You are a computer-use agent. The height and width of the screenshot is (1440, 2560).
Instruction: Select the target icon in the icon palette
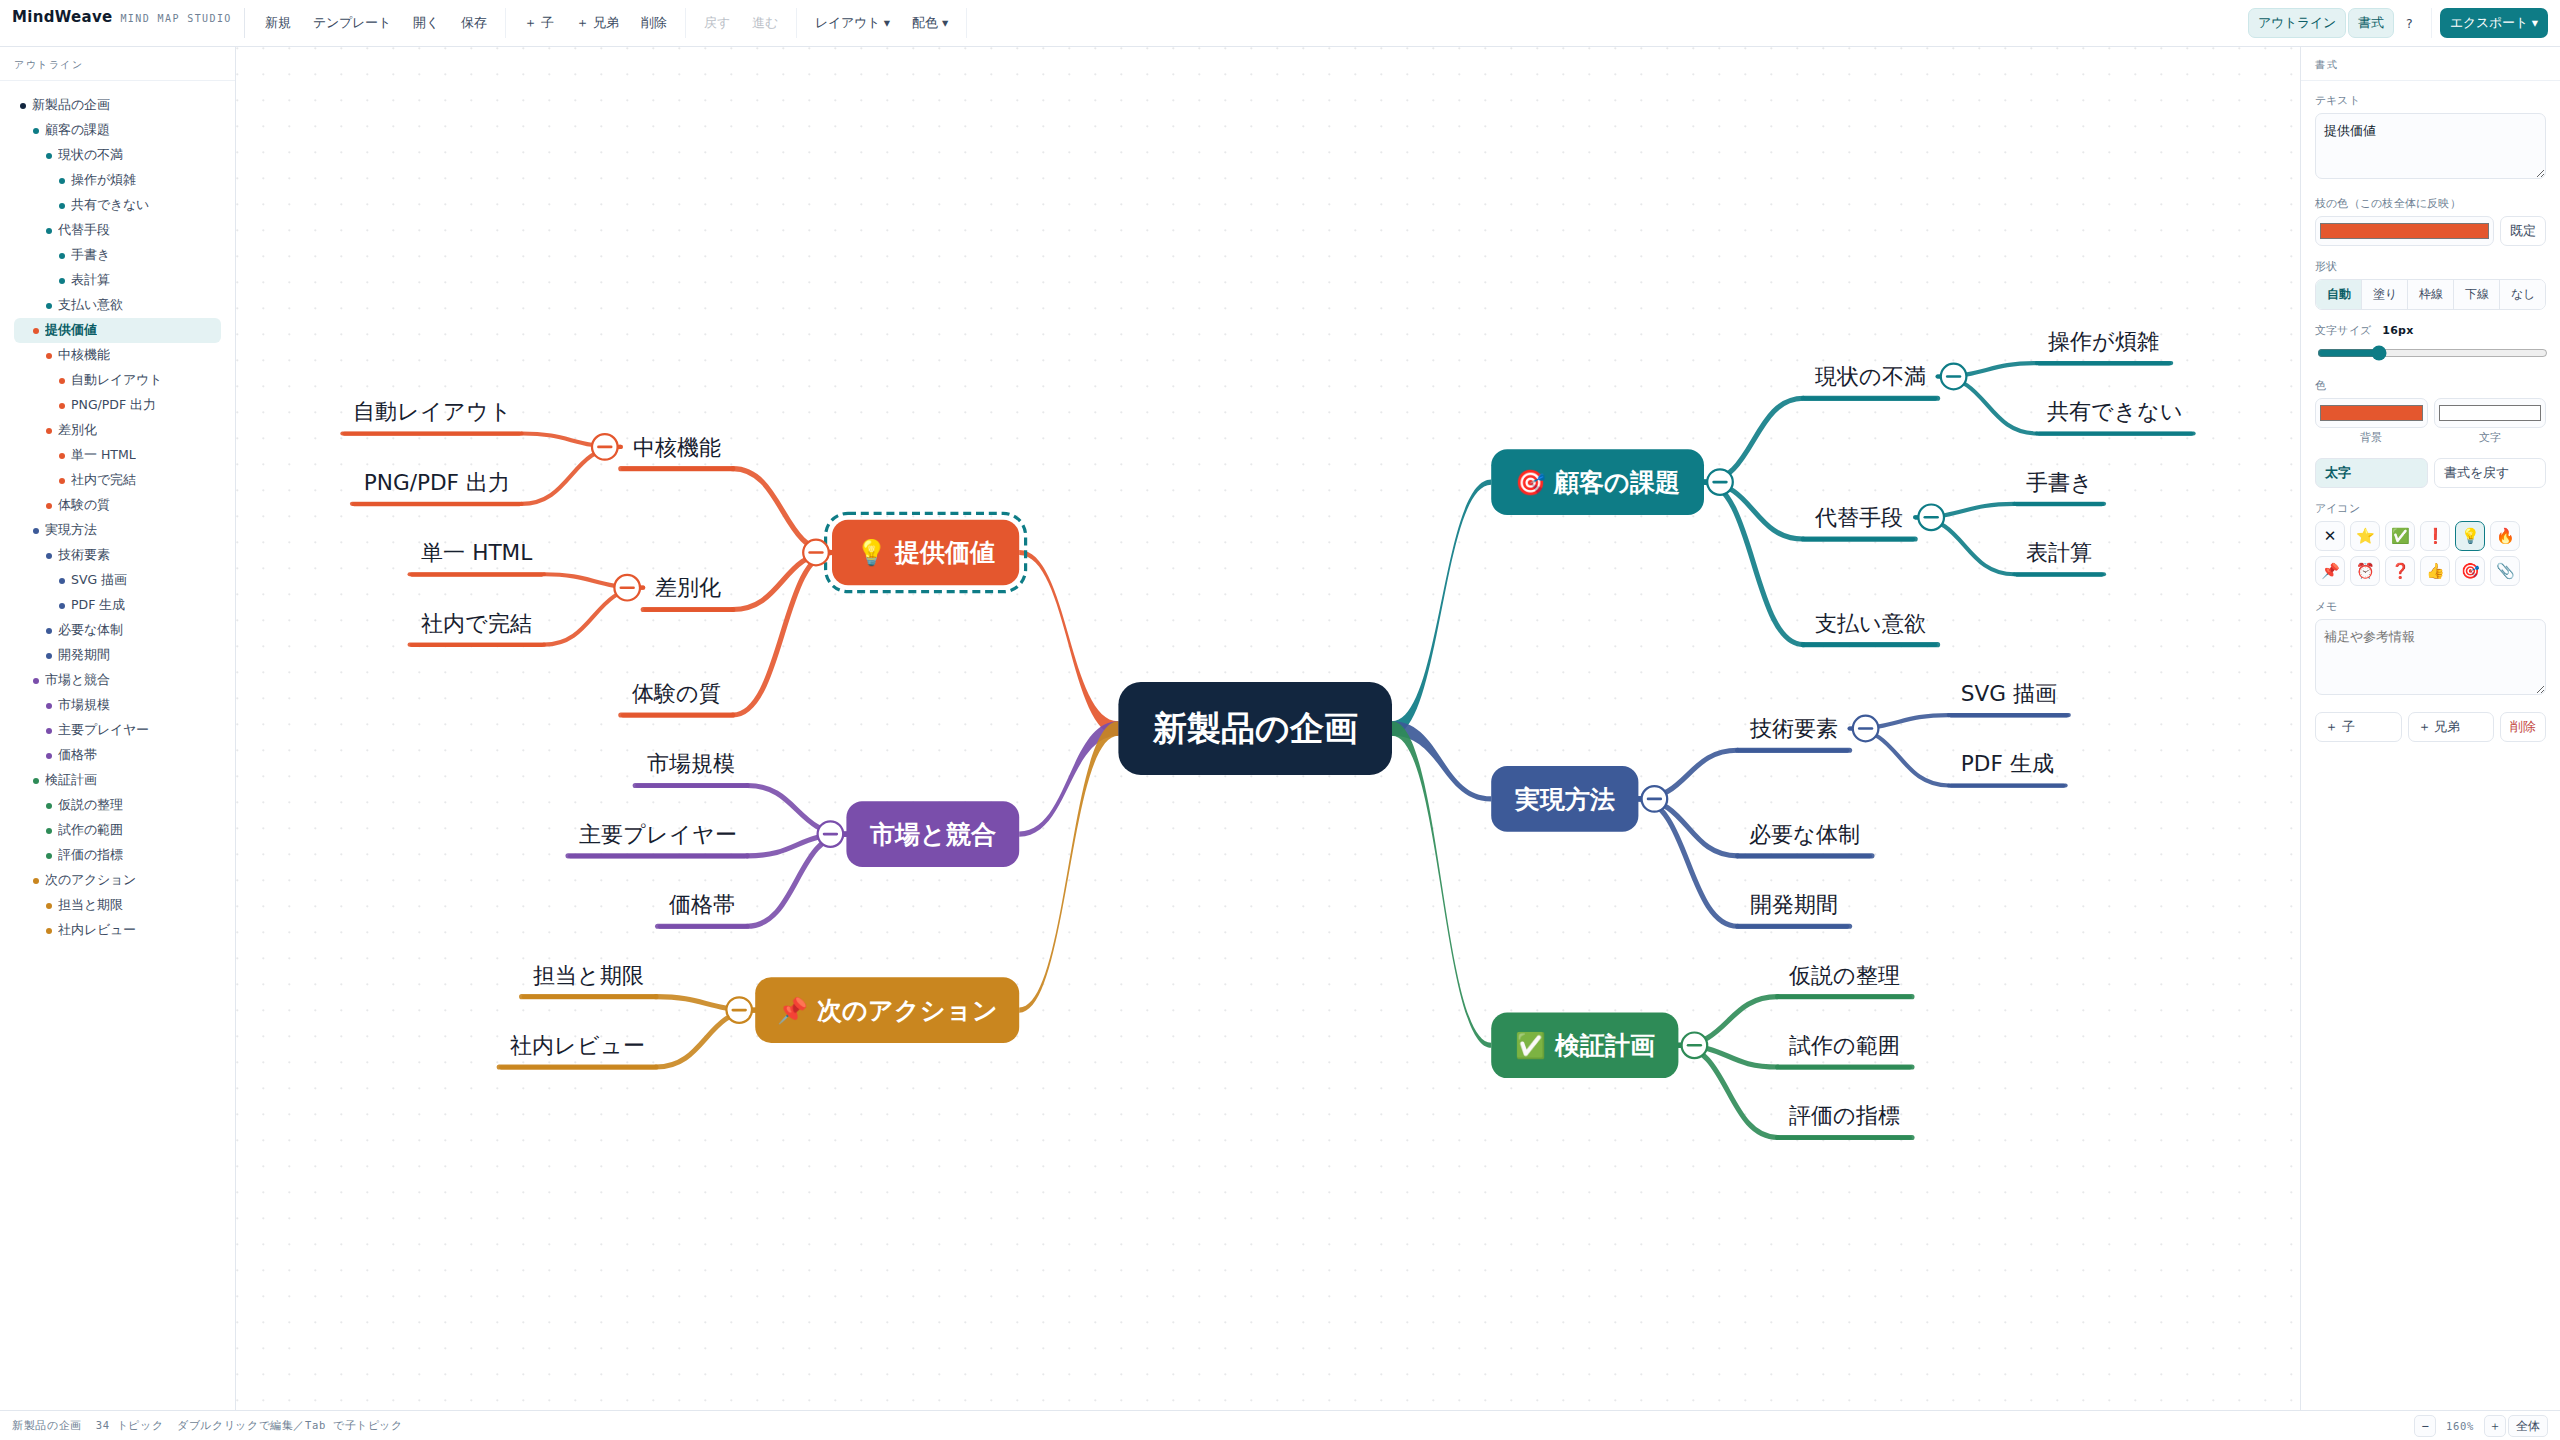click(2470, 571)
